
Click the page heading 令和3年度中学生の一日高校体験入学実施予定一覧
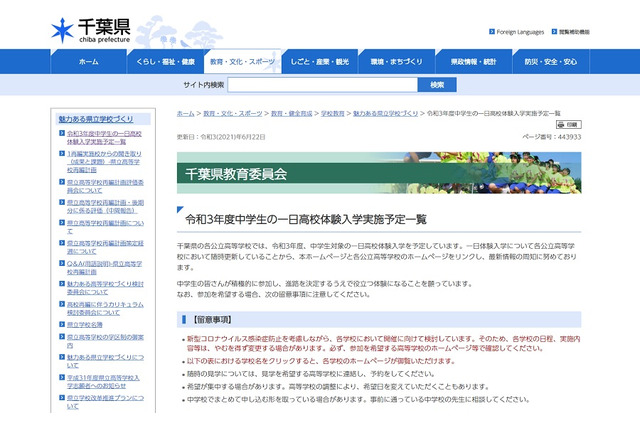(306, 220)
